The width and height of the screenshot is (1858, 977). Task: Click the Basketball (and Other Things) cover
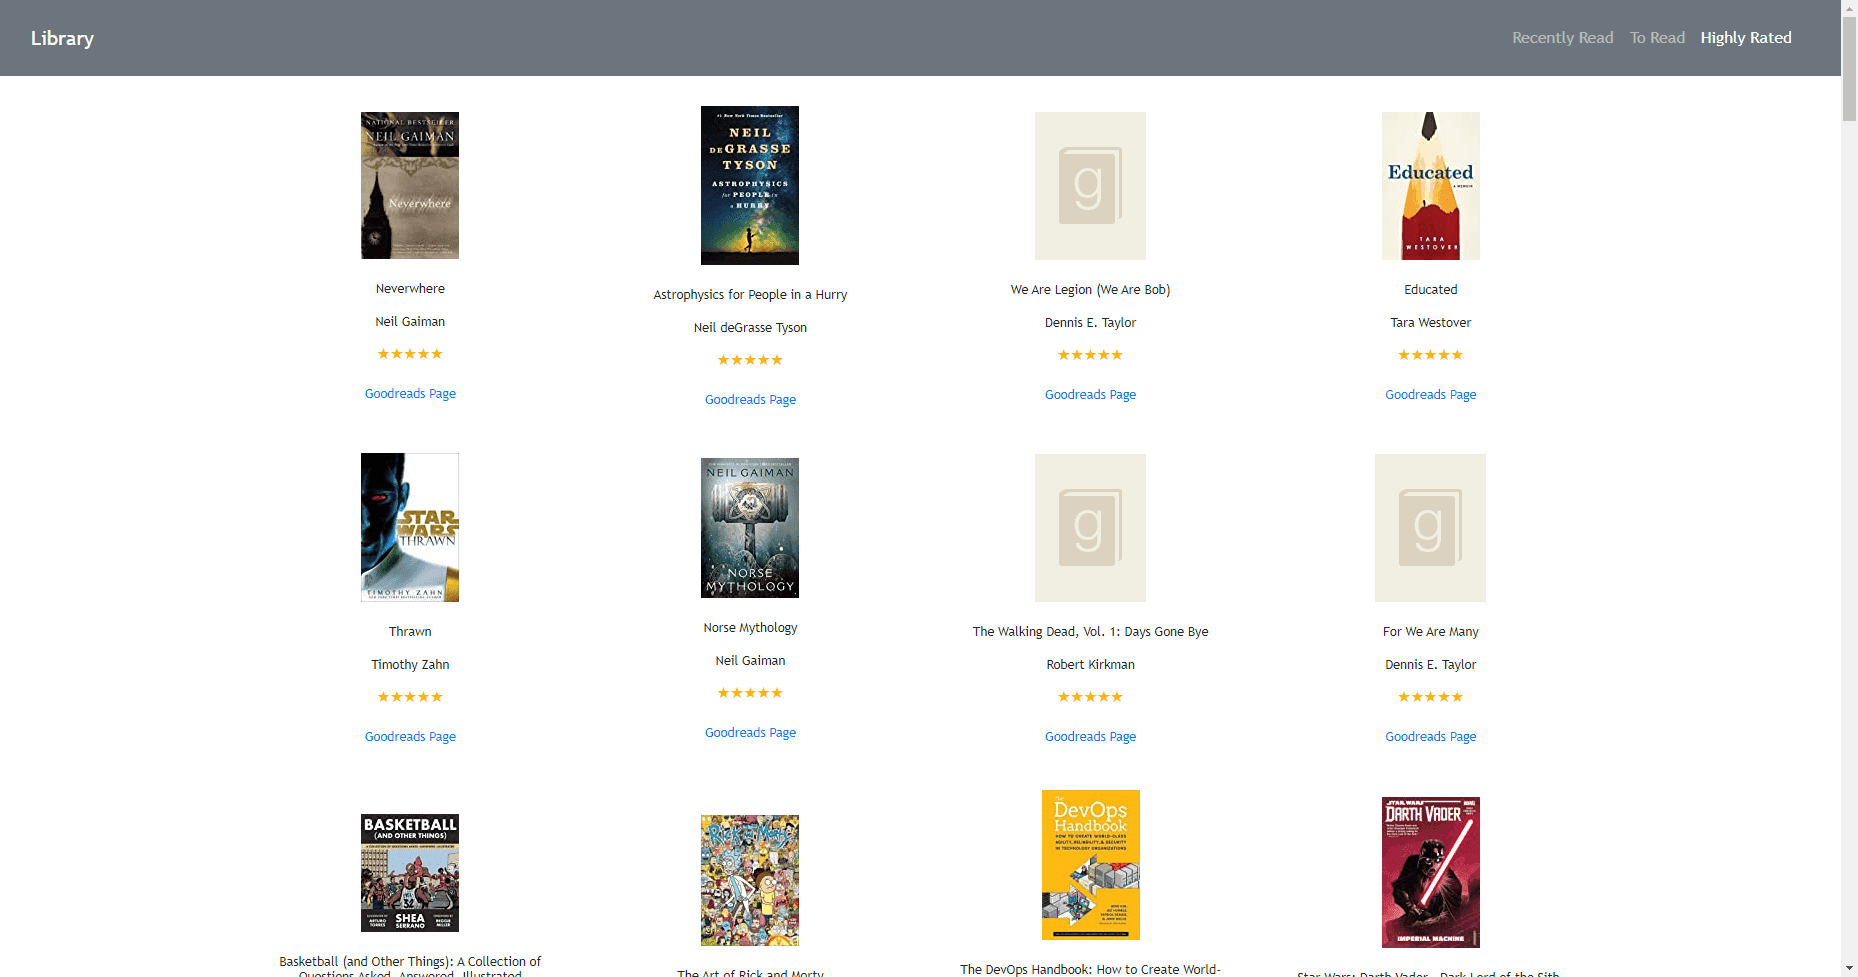[x=410, y=873]
